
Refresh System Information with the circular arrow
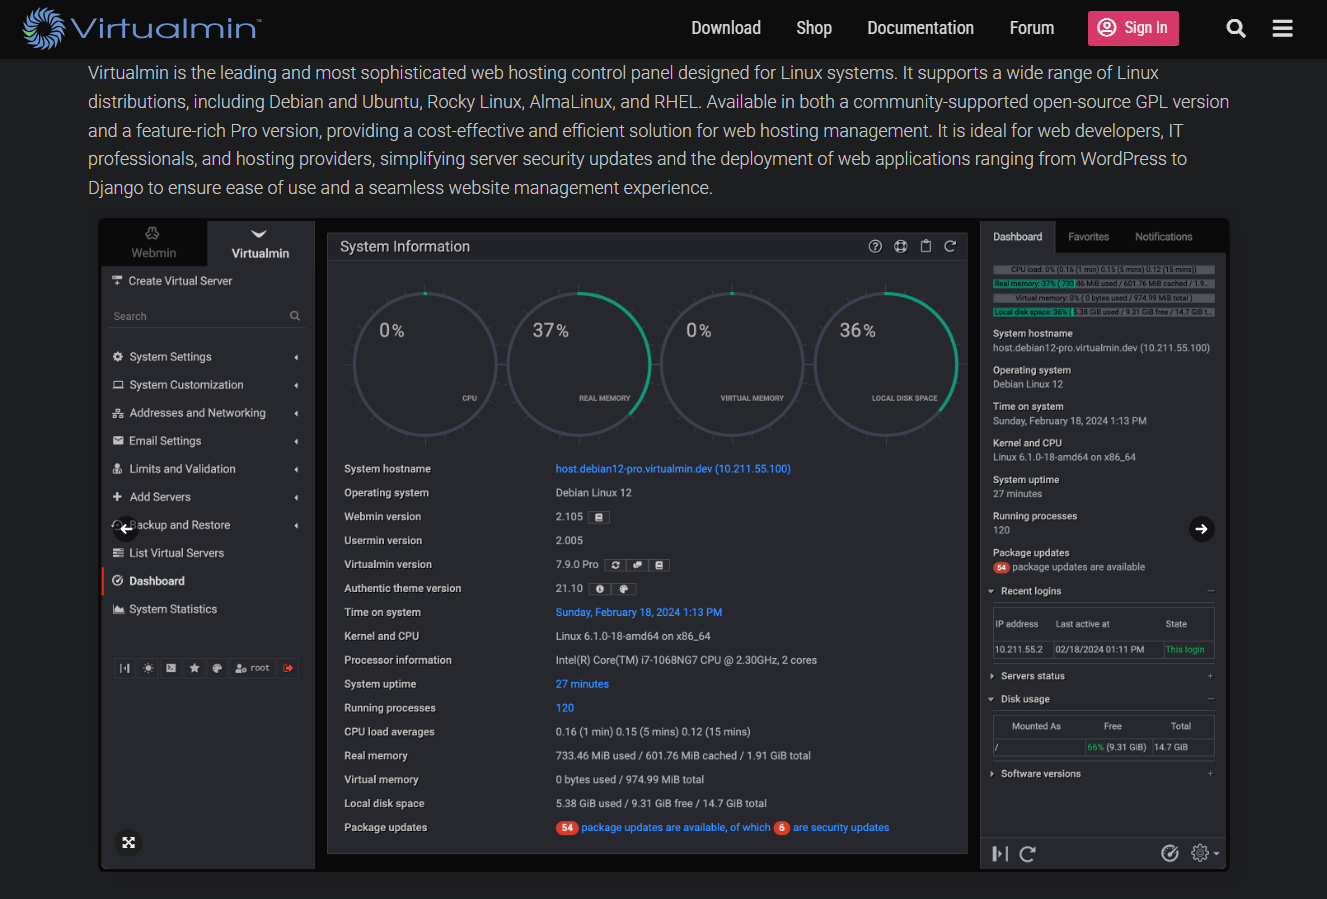pyautogui.click(x=950, y=246)
